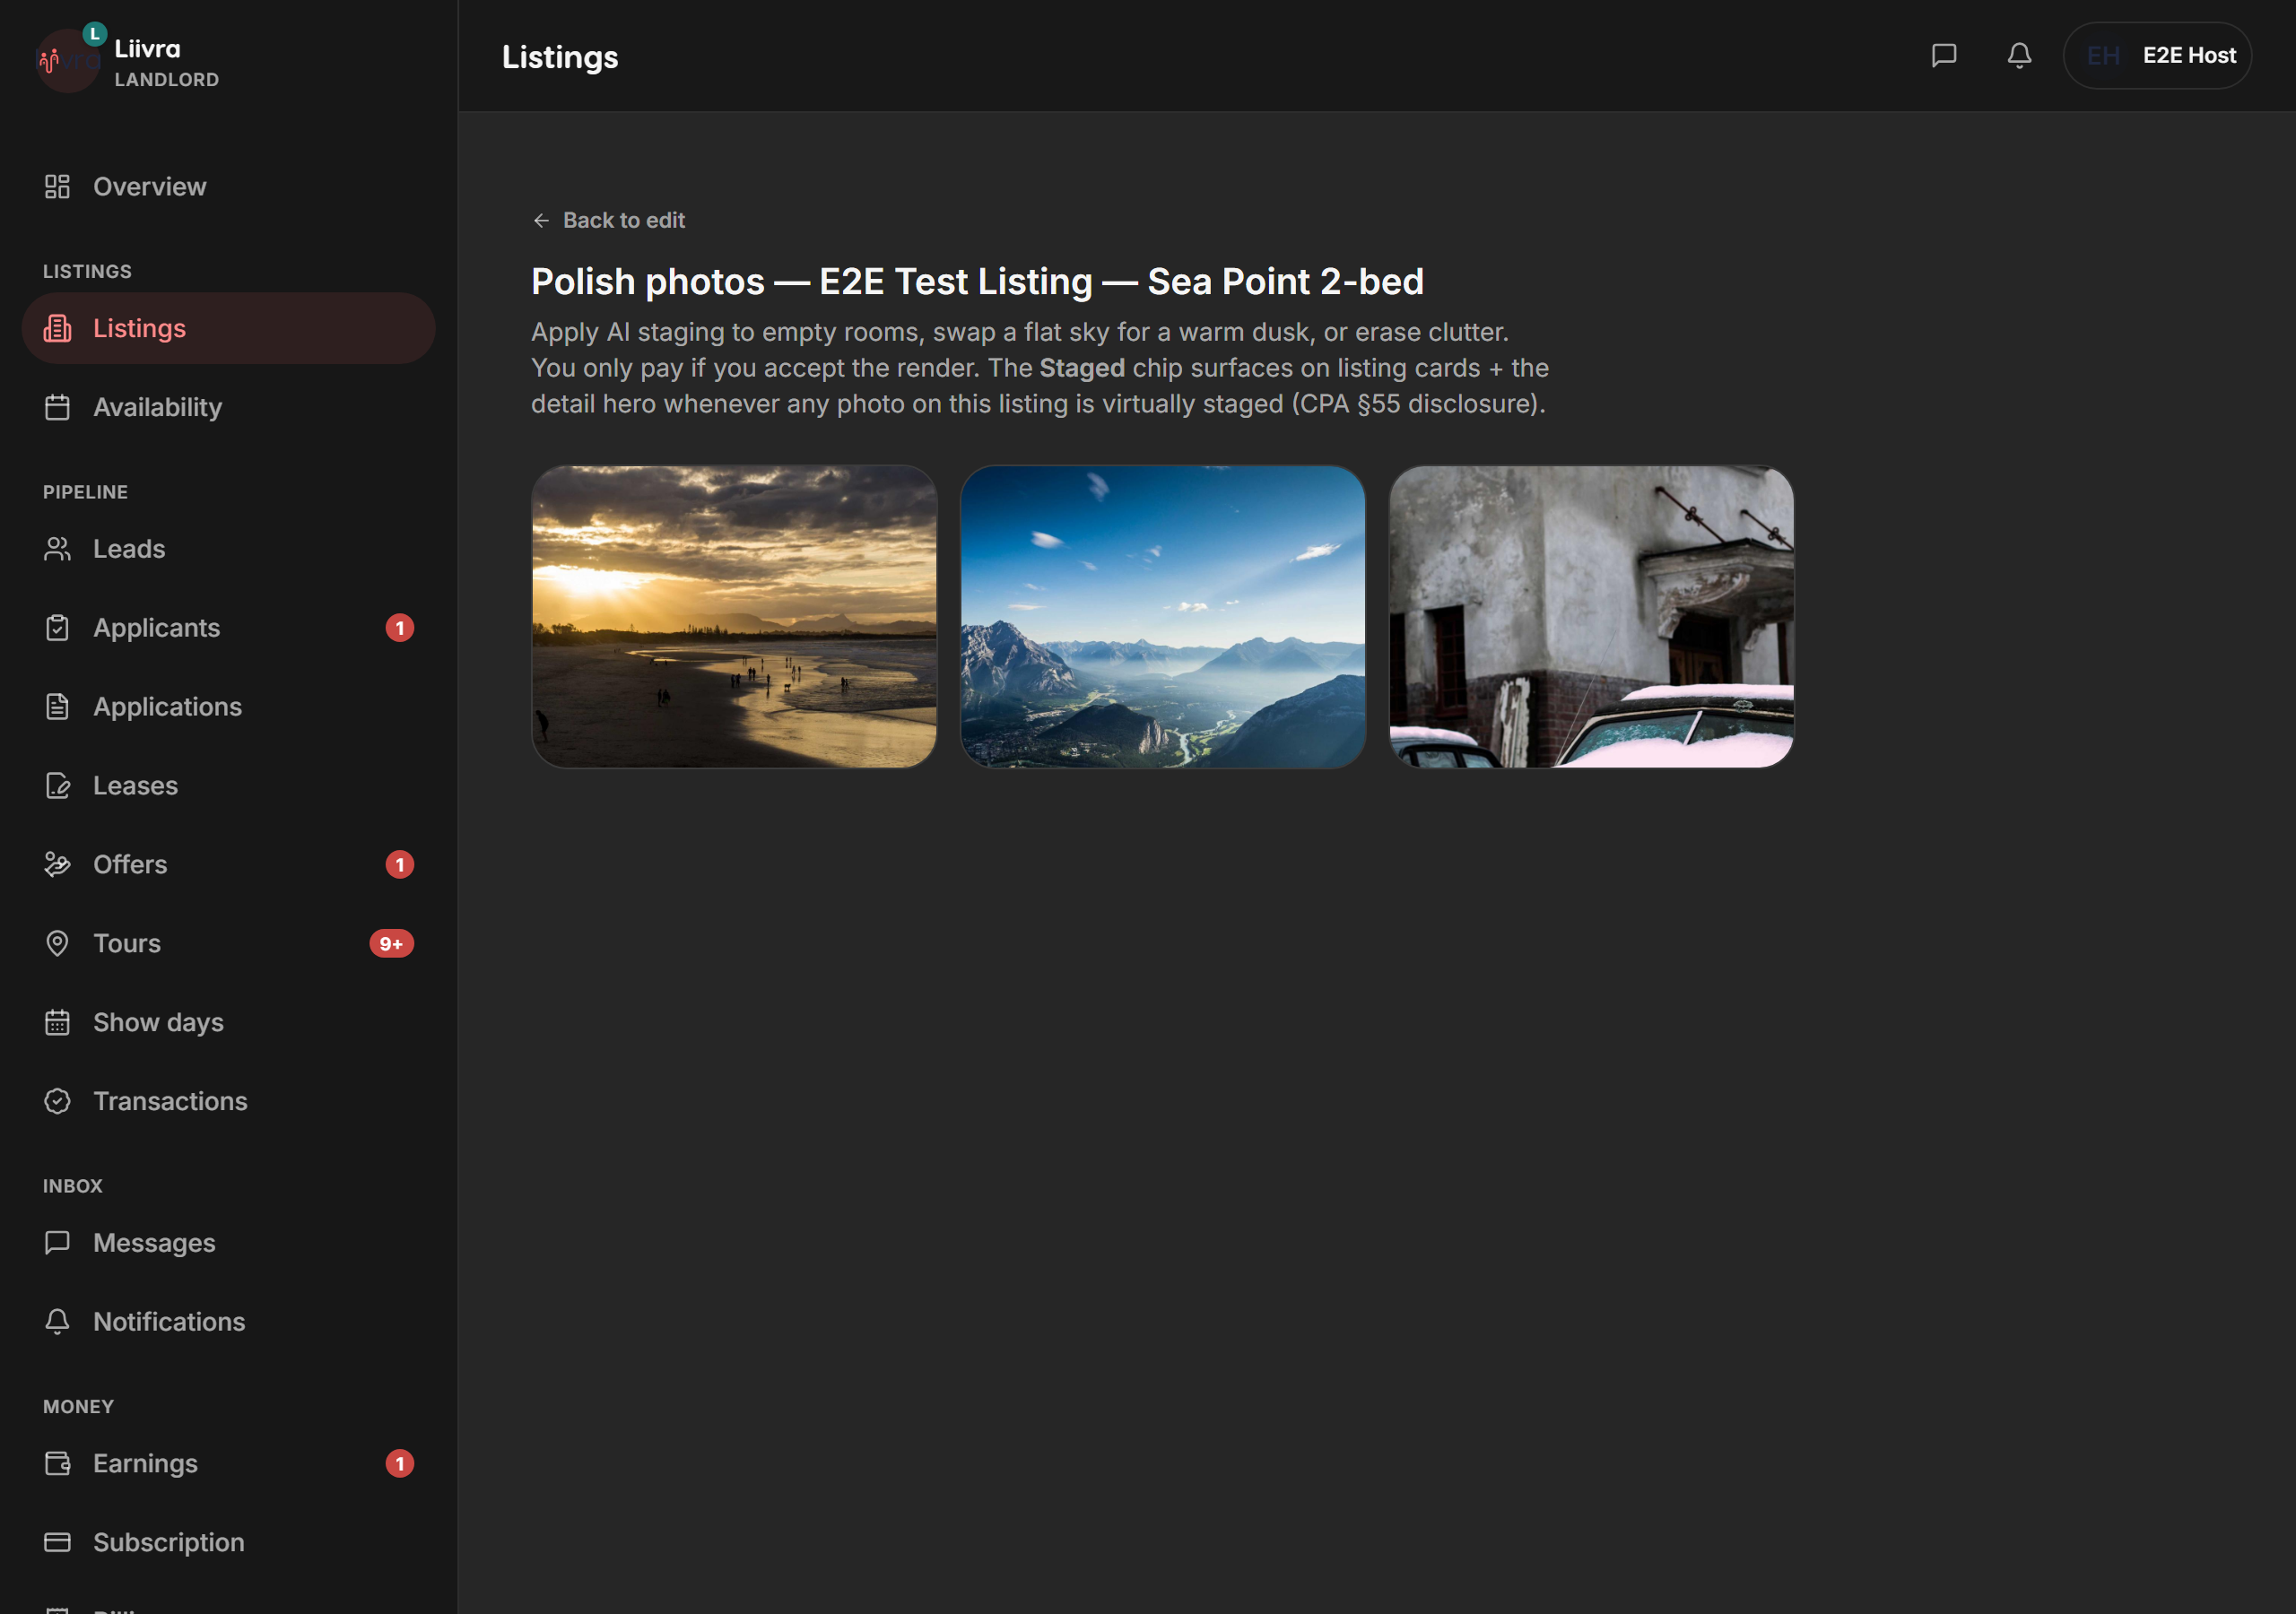The image size is (2296, 1614).
Task: Navigate to Show days
Action: coord(228,1023)
